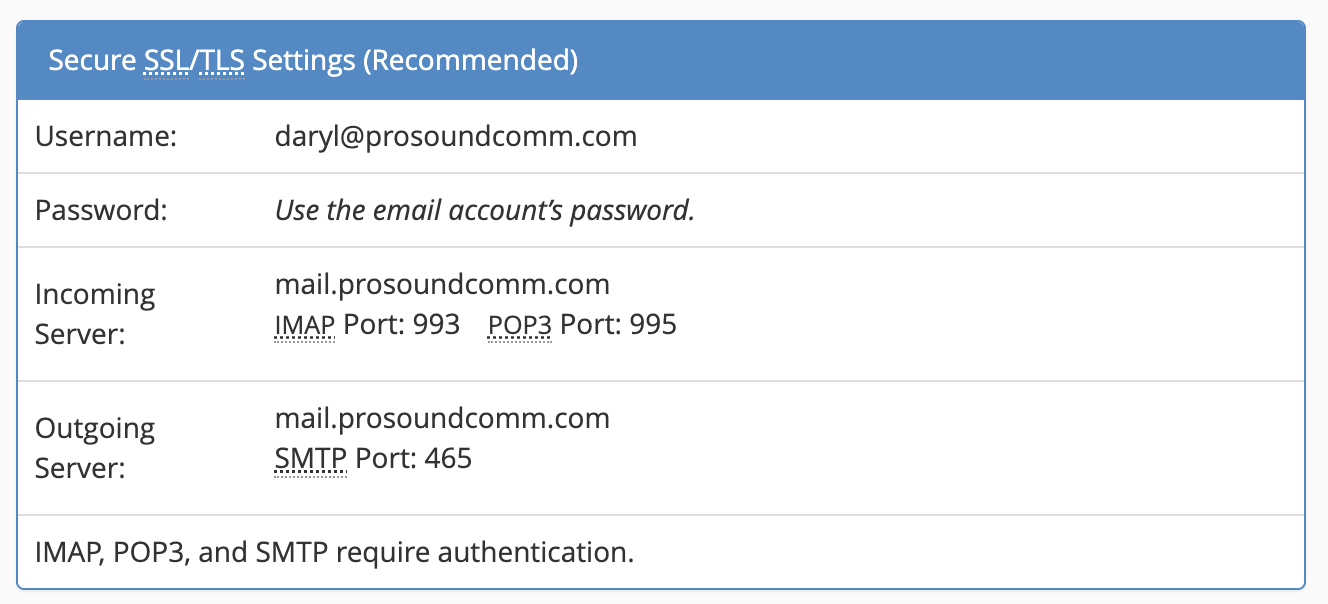Screen dimensions: 1328x604
Task: Click the SMTP port number 465
Action: 448,459
